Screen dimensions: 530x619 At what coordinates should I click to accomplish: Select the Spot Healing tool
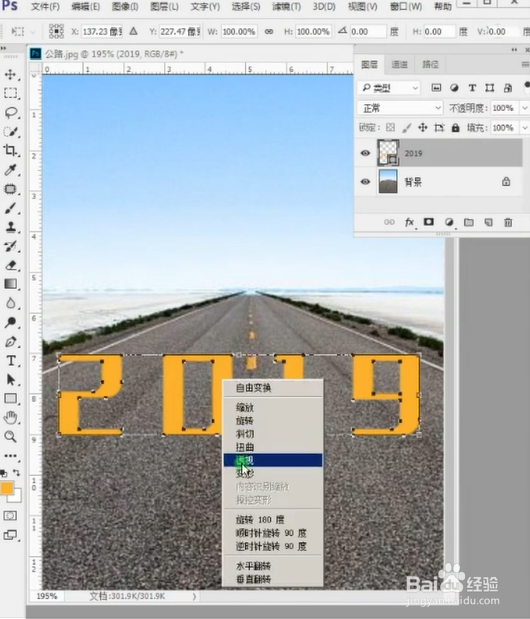pos(11,189)
